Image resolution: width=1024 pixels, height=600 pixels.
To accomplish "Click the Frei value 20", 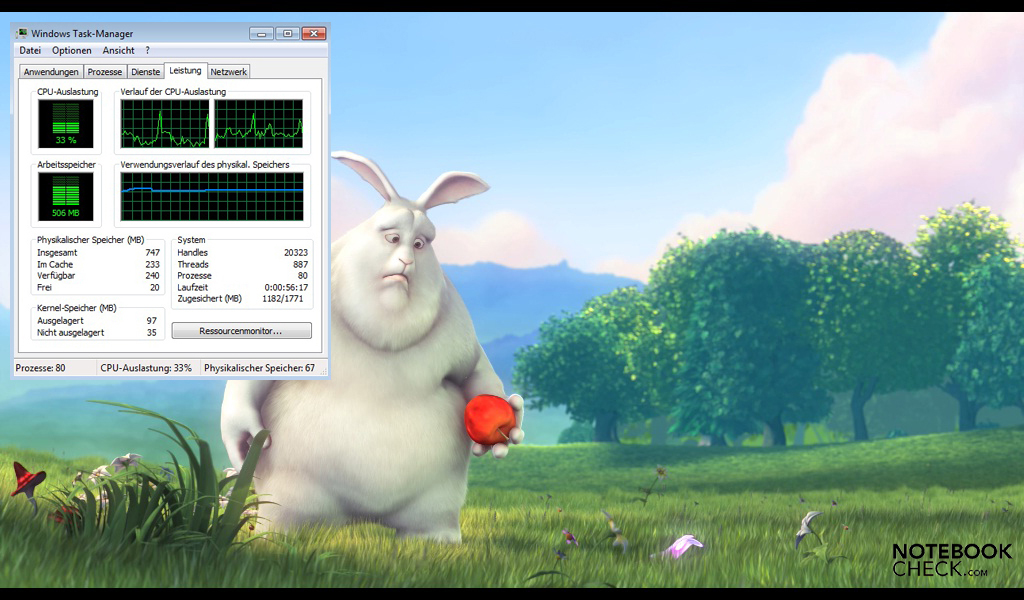I will click(155, 287).
